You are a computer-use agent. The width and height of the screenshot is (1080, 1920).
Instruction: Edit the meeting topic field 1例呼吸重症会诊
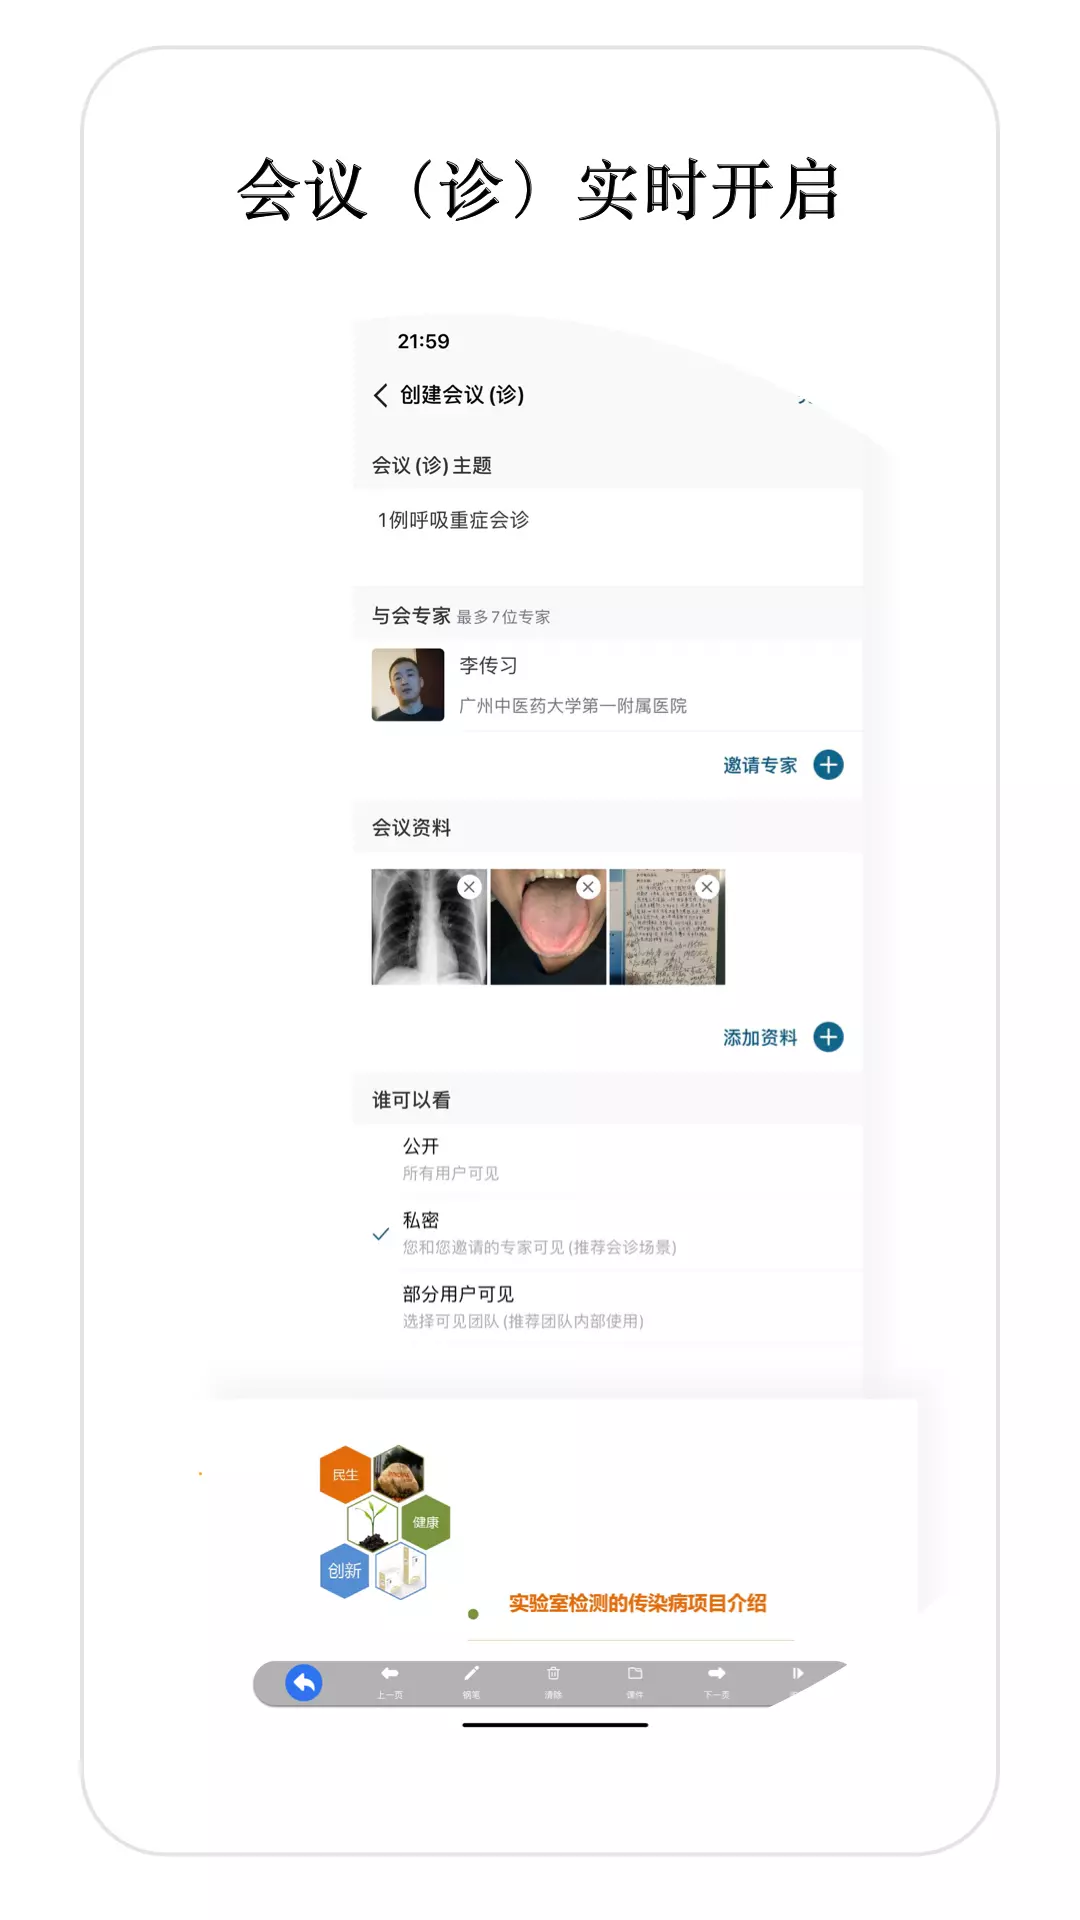click(608, 536)
